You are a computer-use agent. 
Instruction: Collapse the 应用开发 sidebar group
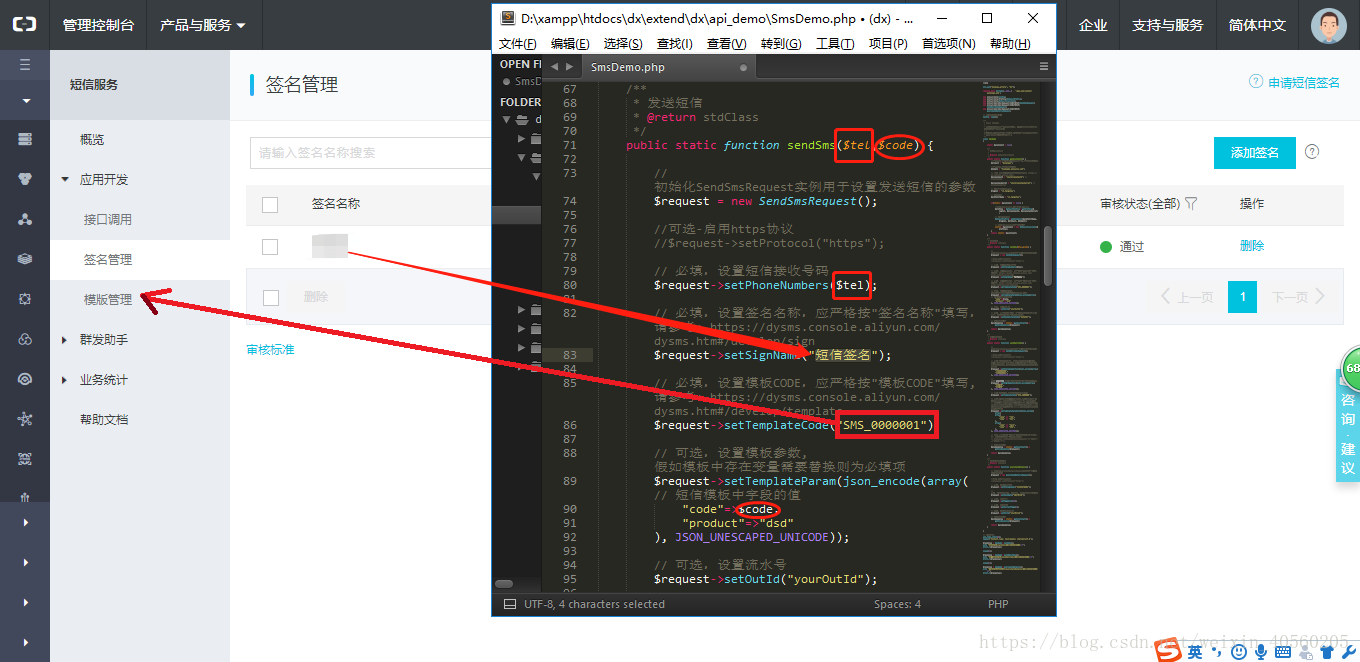[65, 180]
